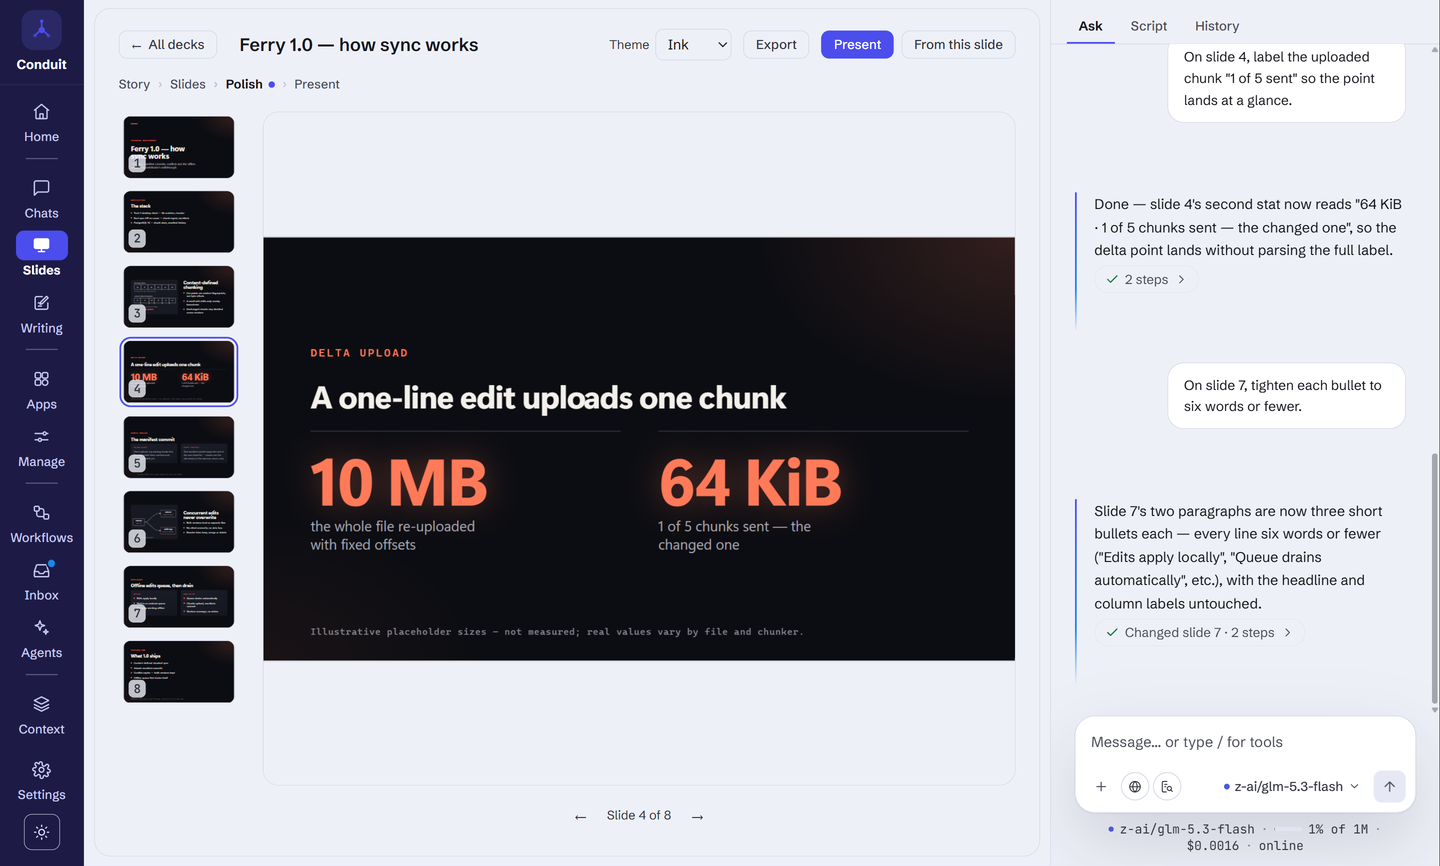1440x866 pixels.
Task: Click From this slide button
Action: pyautogui.click(x=958, y=45)
